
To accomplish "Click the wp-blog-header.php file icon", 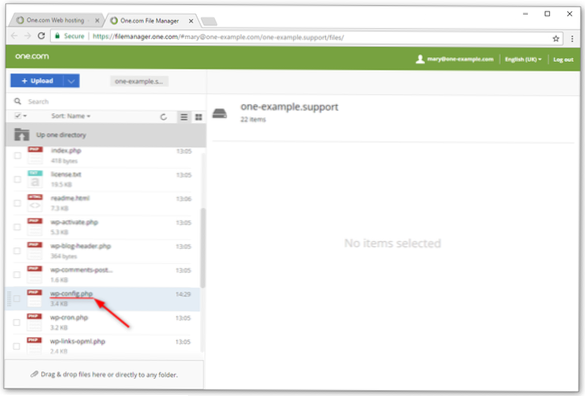I will 35,251.
